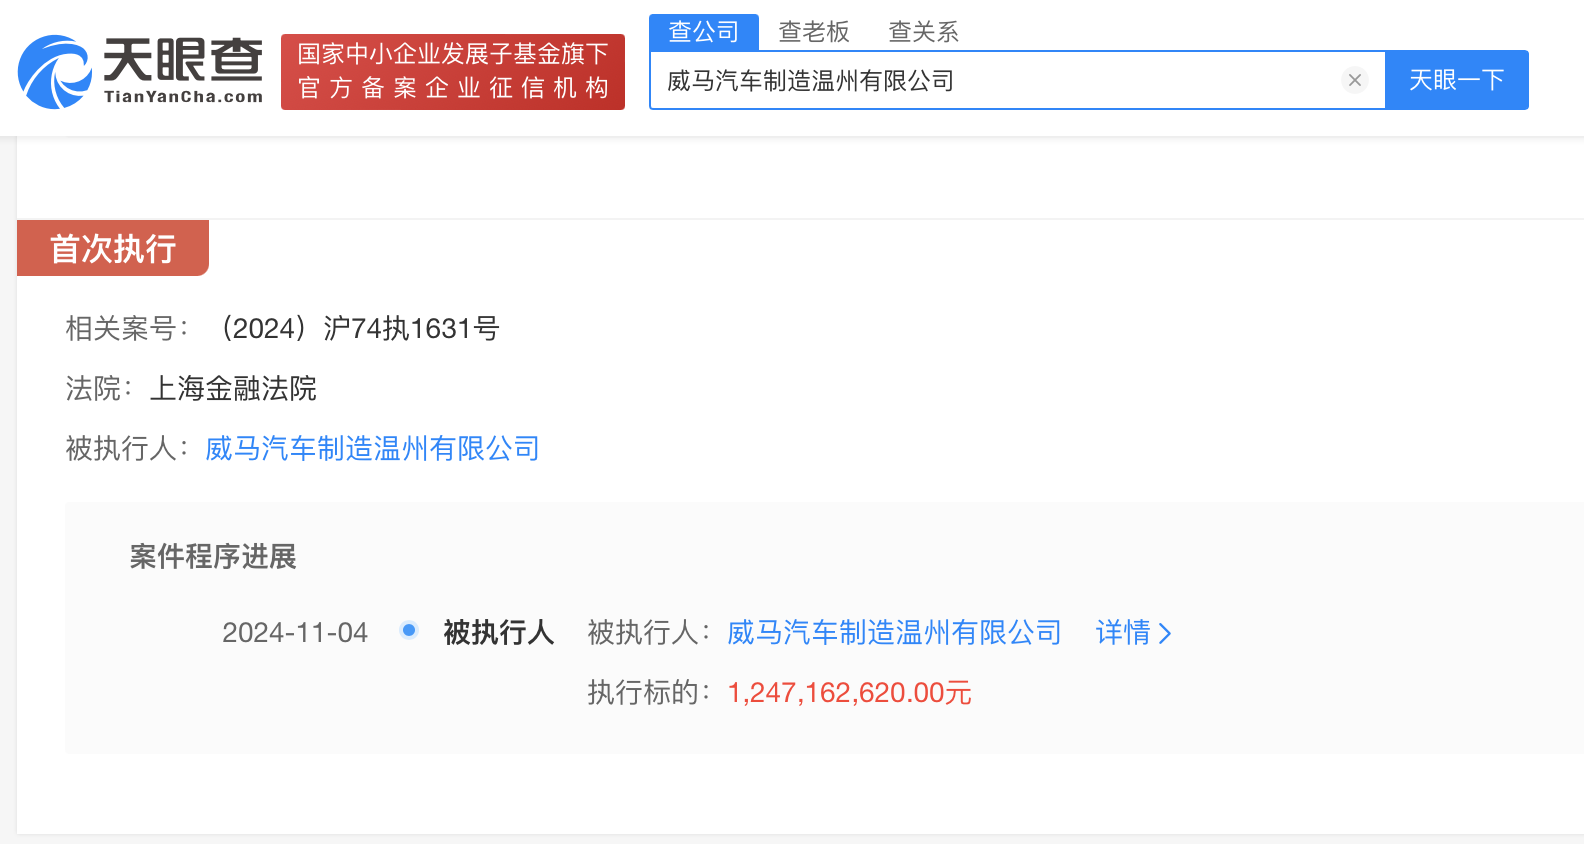Image resolution: width=1584 pixels, height=844 pixels.
Task: Click the bold 被执行人 stage label
Action: coord(499,632)
